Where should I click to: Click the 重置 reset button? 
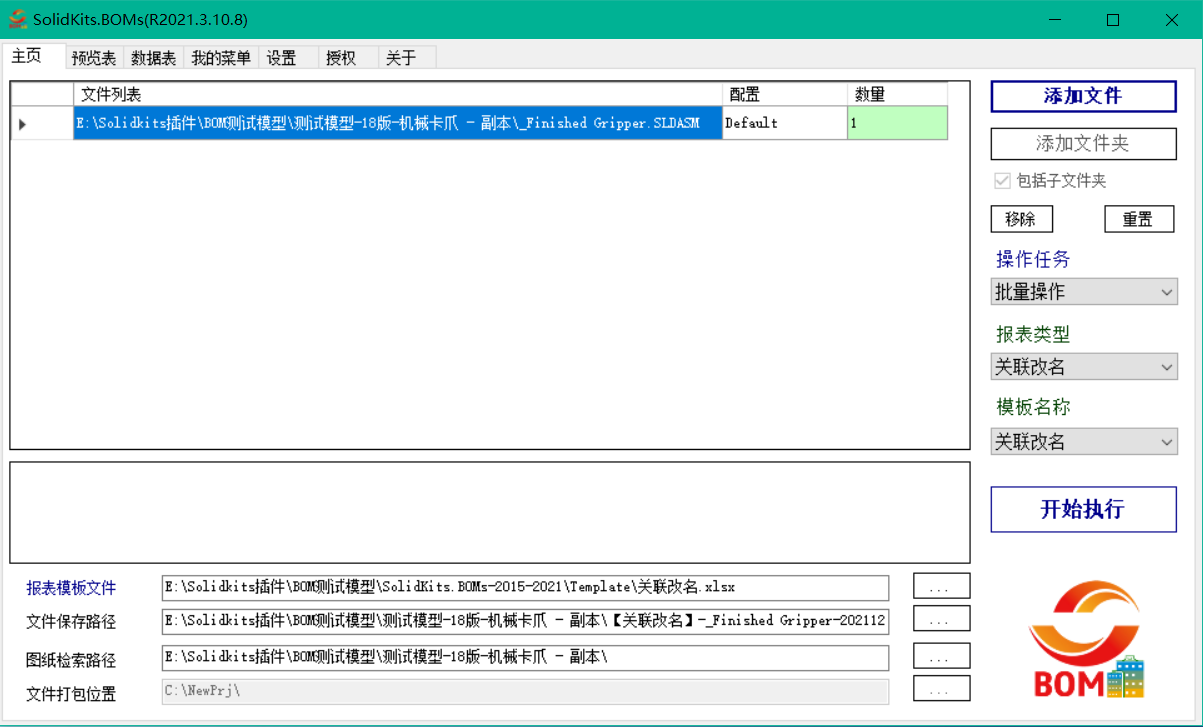click(x=1139, y=218)
